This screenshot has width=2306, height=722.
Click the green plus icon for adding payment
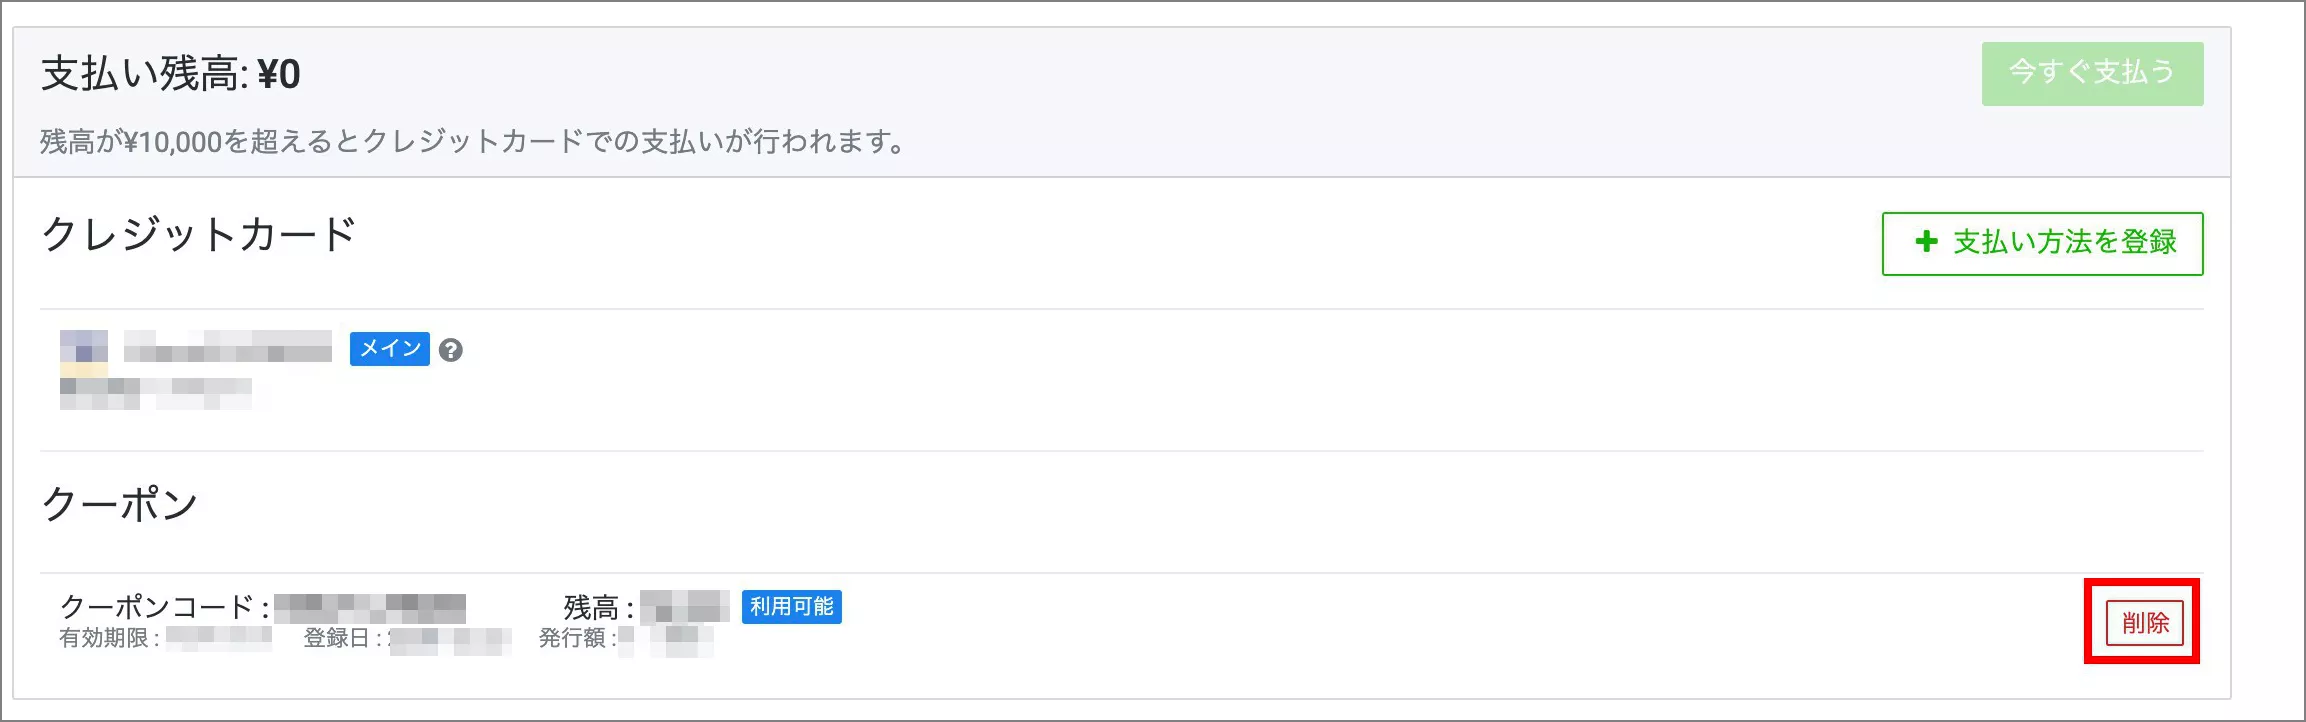tap(1926, 242)
